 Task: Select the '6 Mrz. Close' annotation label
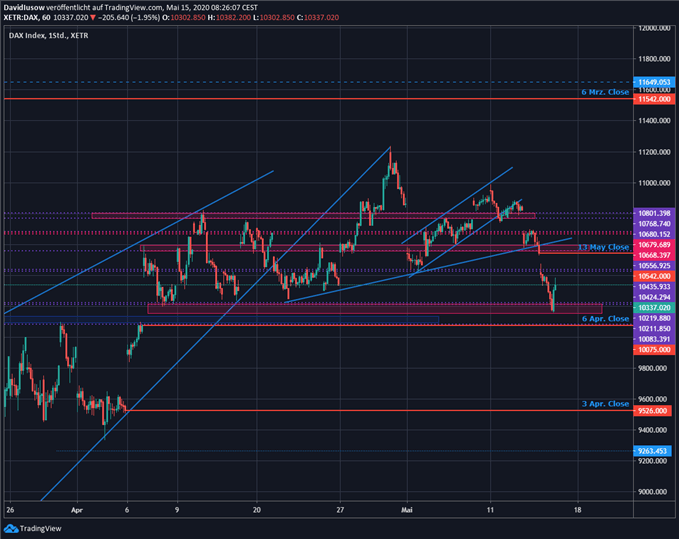tap(605, 92)
